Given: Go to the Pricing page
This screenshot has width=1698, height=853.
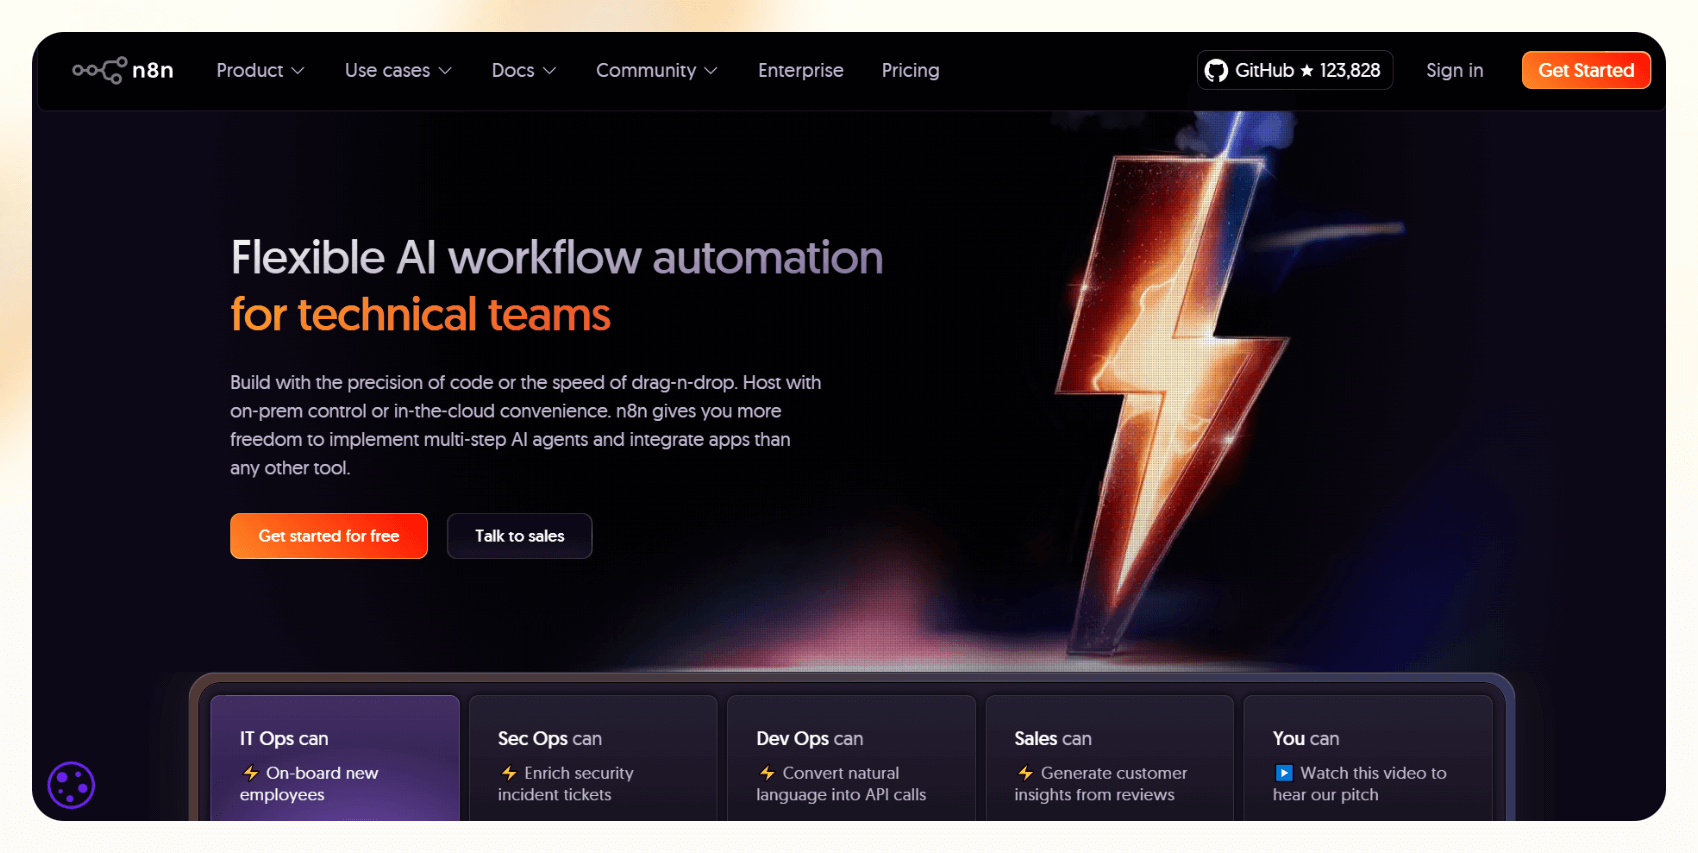Looking at the screenshot, I should tap(910, 70).
